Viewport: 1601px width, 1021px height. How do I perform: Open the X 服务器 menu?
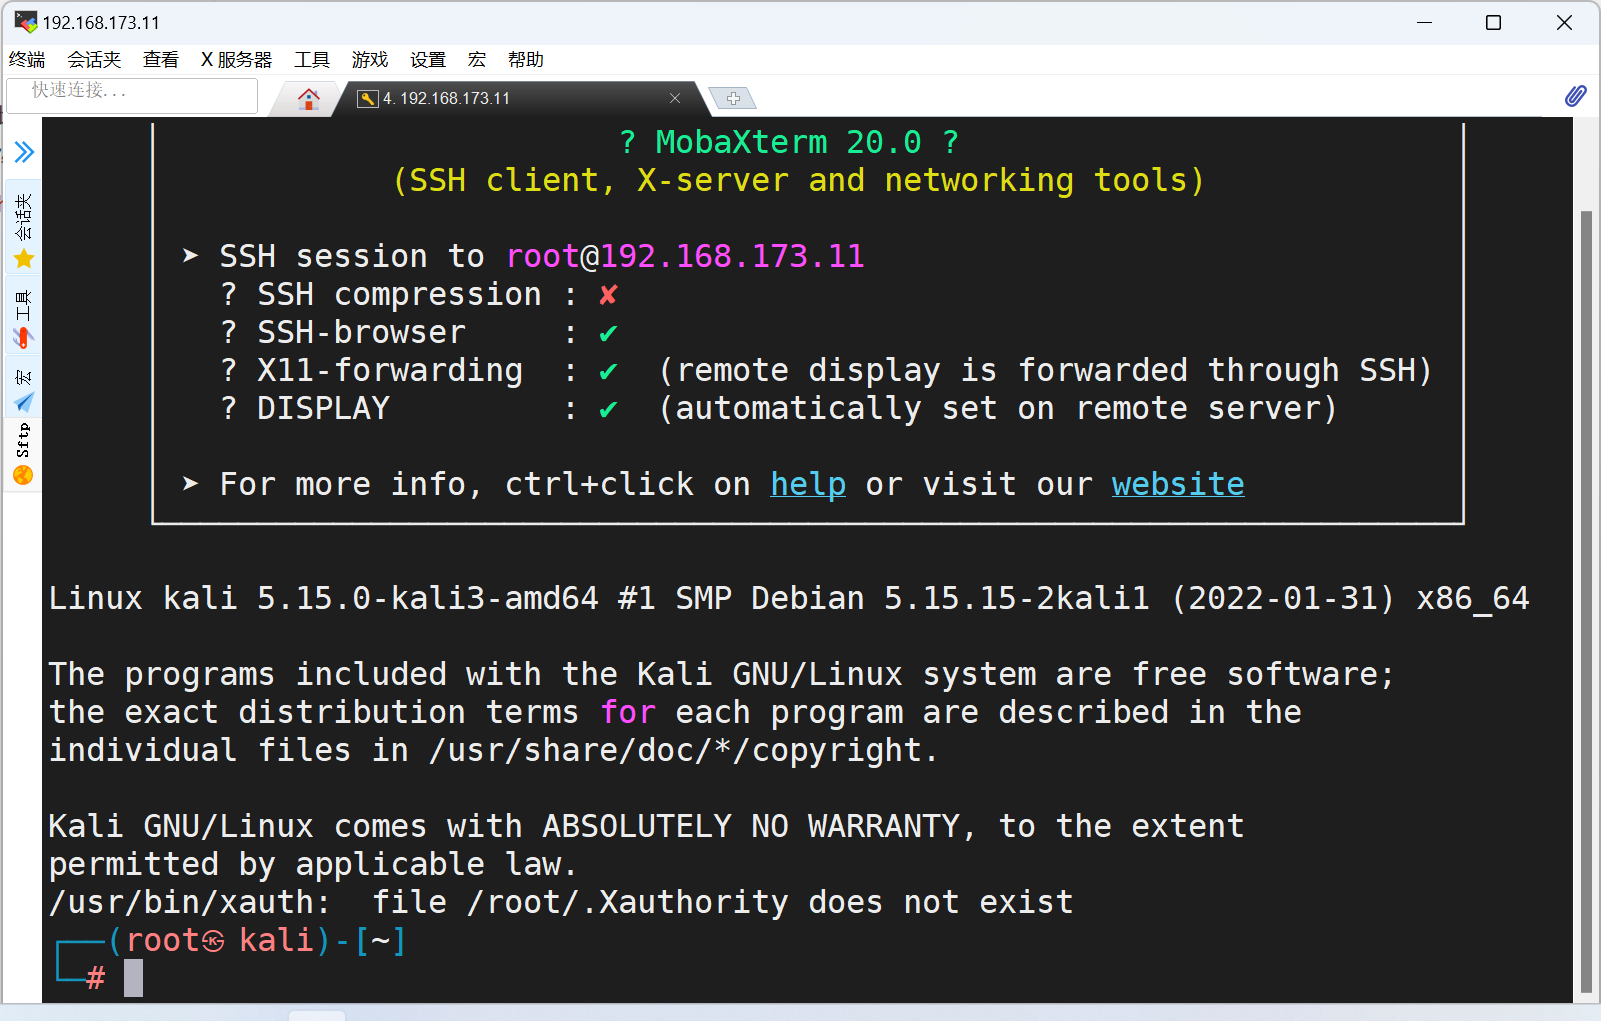(x=236, y=60)
